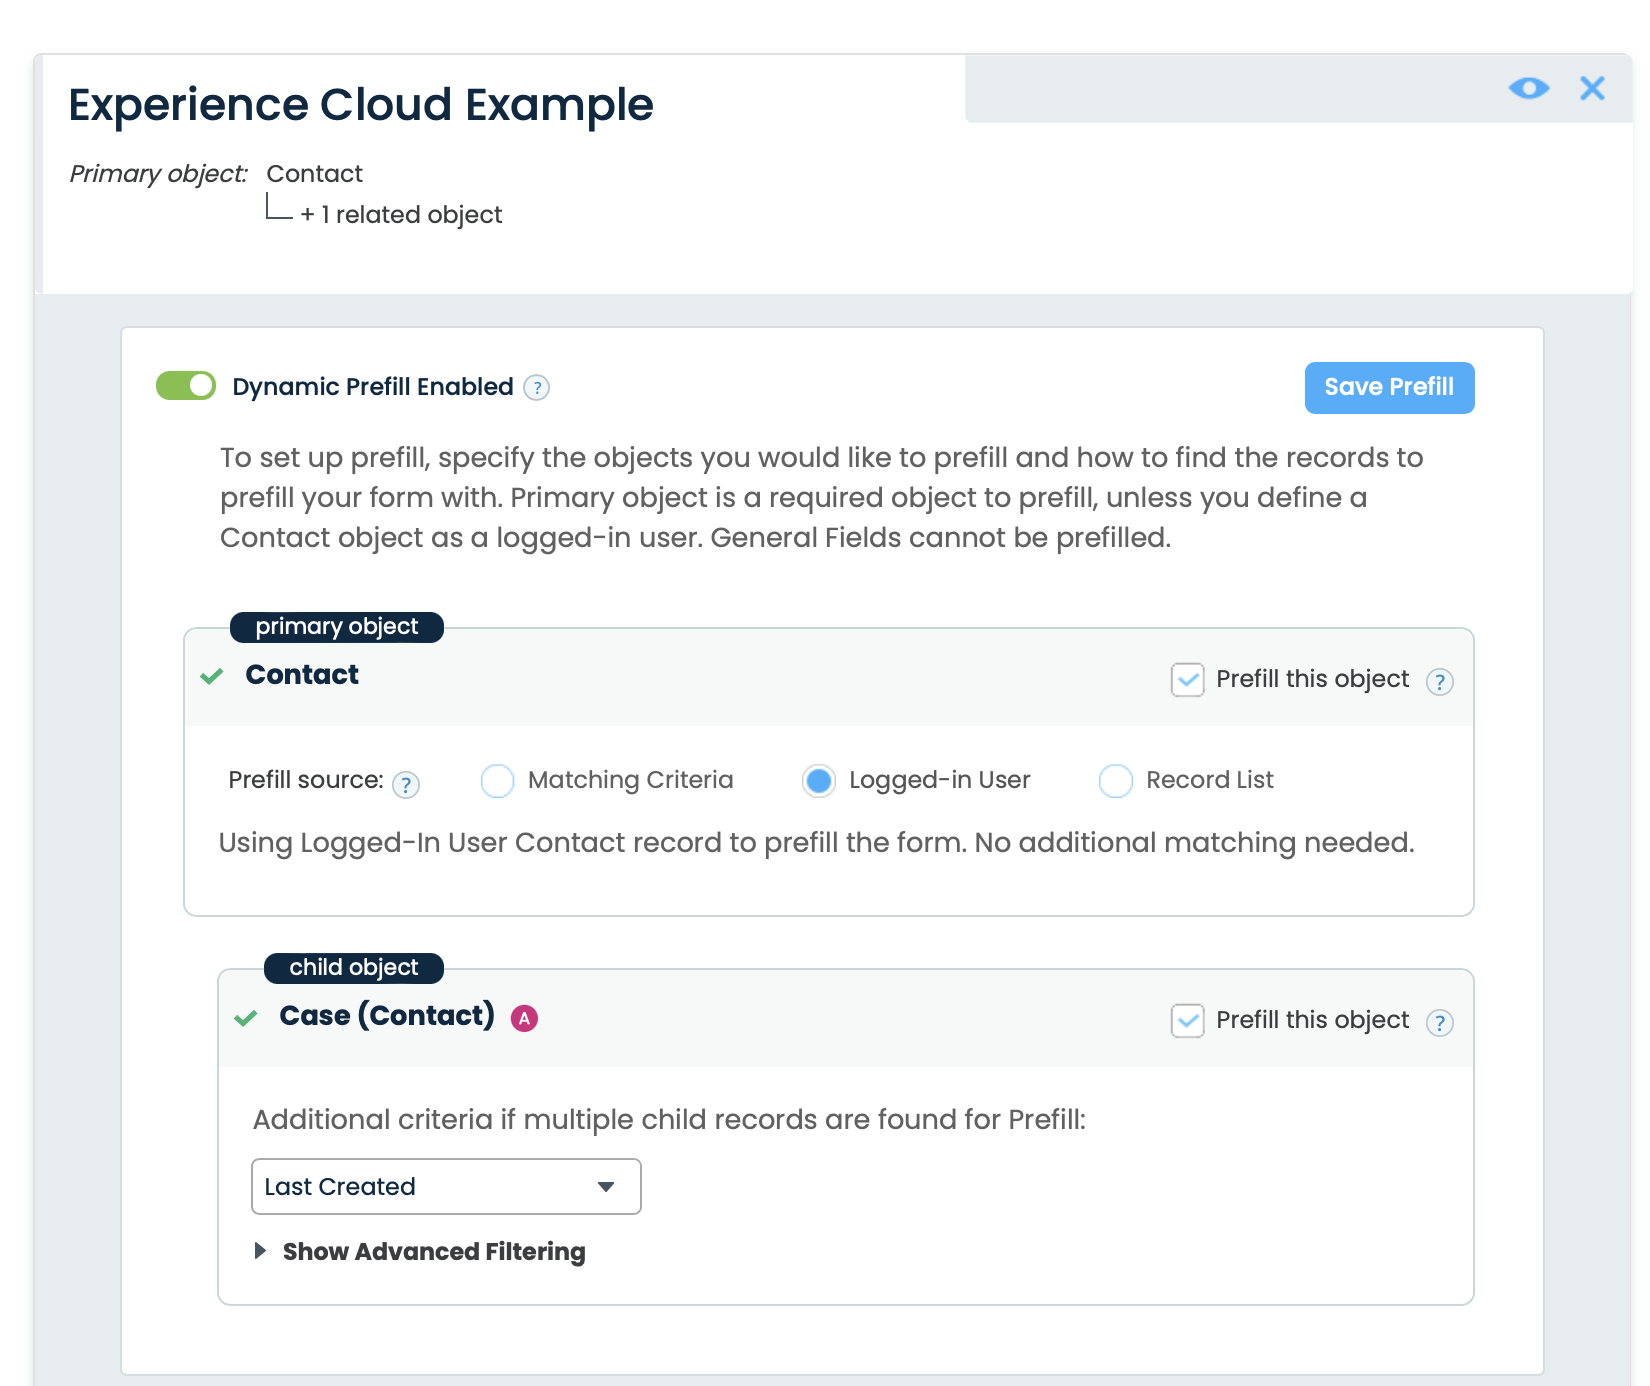1650x1386 pixels.
Task: Uncheck Prefill this object for Contact
Action: [1187, 680]
